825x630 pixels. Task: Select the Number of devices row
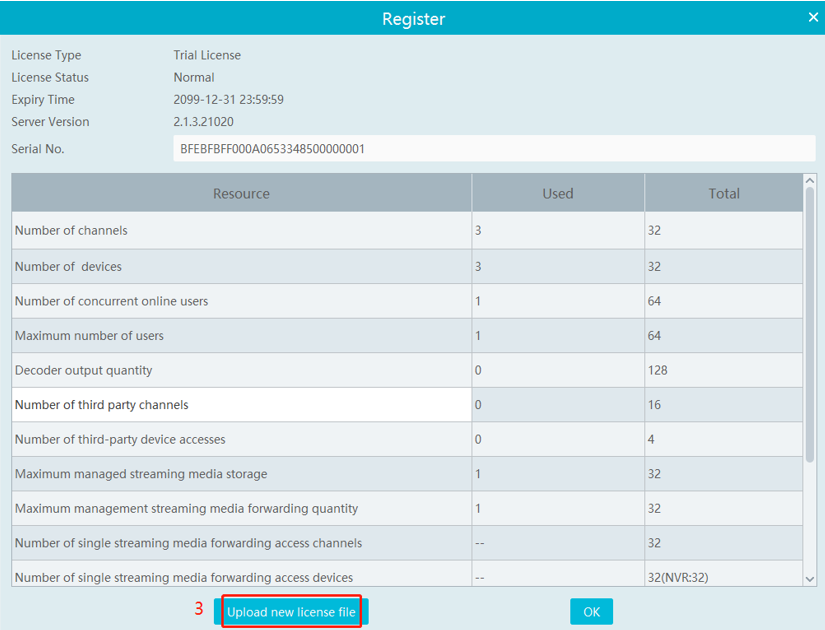241,267
